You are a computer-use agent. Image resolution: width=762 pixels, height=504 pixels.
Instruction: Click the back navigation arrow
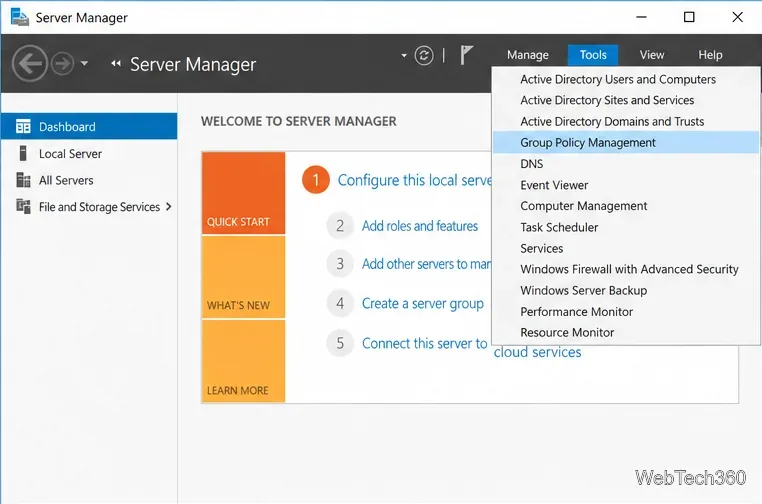point(30,63)
